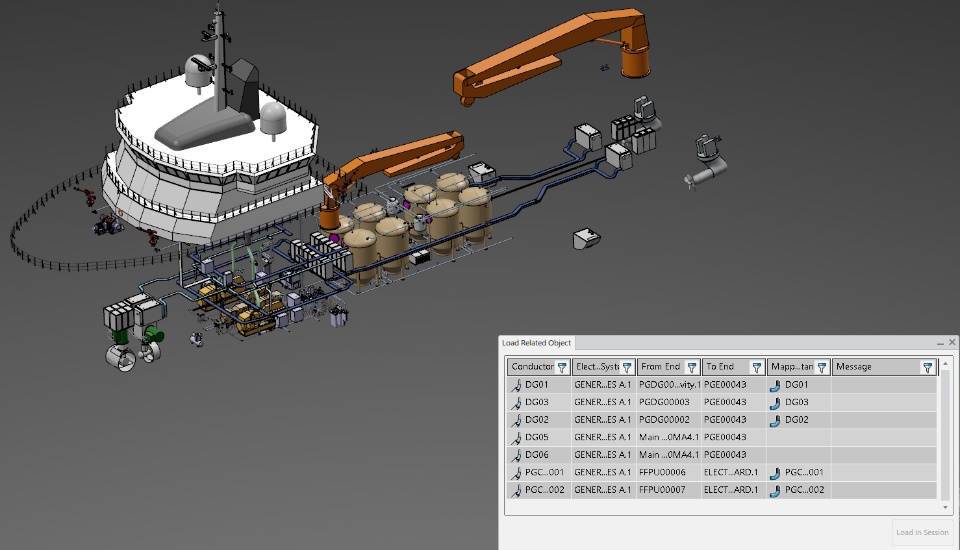Select From End cell FFPU00007
The width and height of the screenshot is (960, 550).
tap(662, 490)
